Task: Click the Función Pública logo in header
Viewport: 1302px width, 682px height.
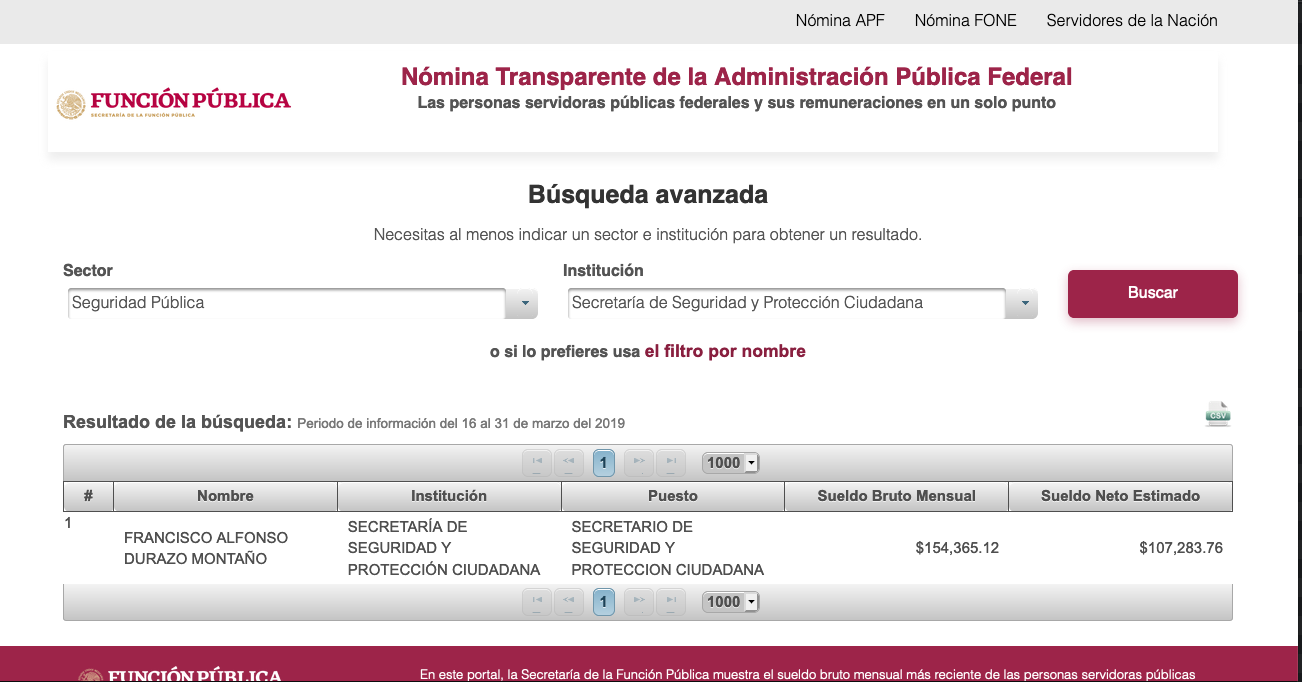Action: click(x=174, y=104)
